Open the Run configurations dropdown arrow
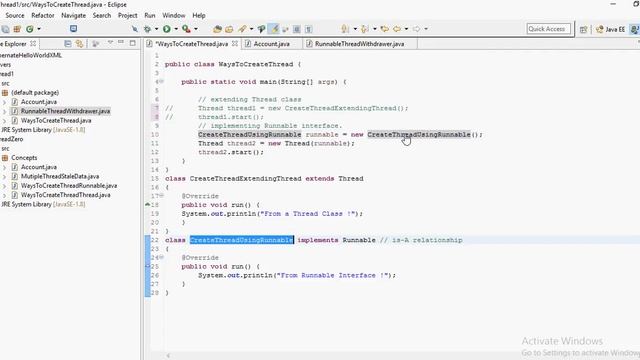The width and height of the screenshot is (640, 360). (176, 29)
